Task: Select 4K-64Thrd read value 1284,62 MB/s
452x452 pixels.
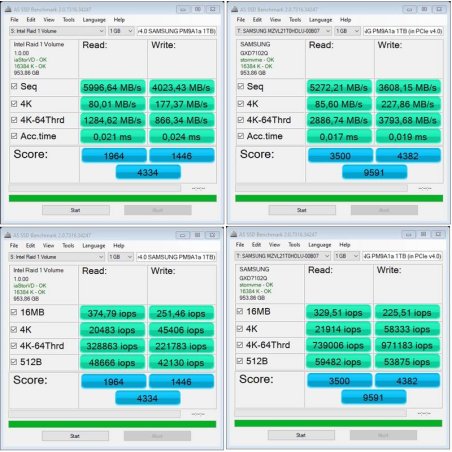Action: (x=112, y=120)
